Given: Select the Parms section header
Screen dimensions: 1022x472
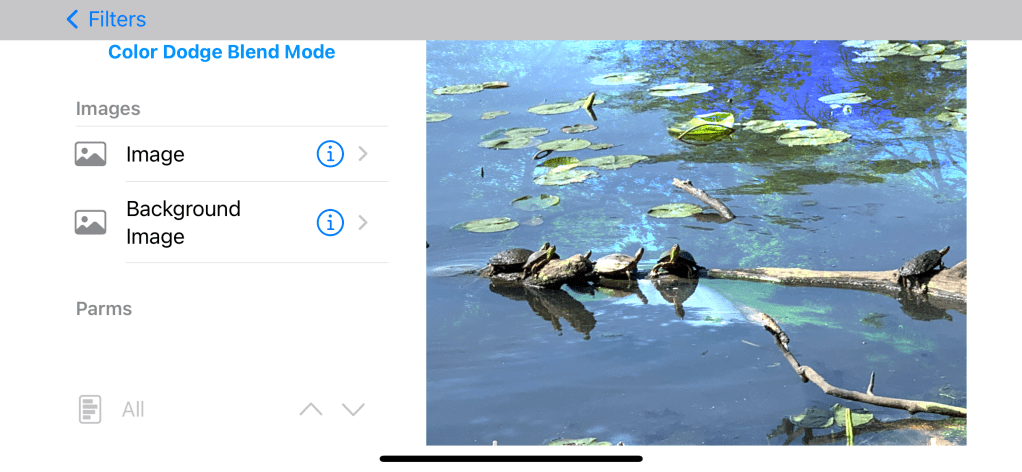Looking at the screenshot, I should pos(104,308).
